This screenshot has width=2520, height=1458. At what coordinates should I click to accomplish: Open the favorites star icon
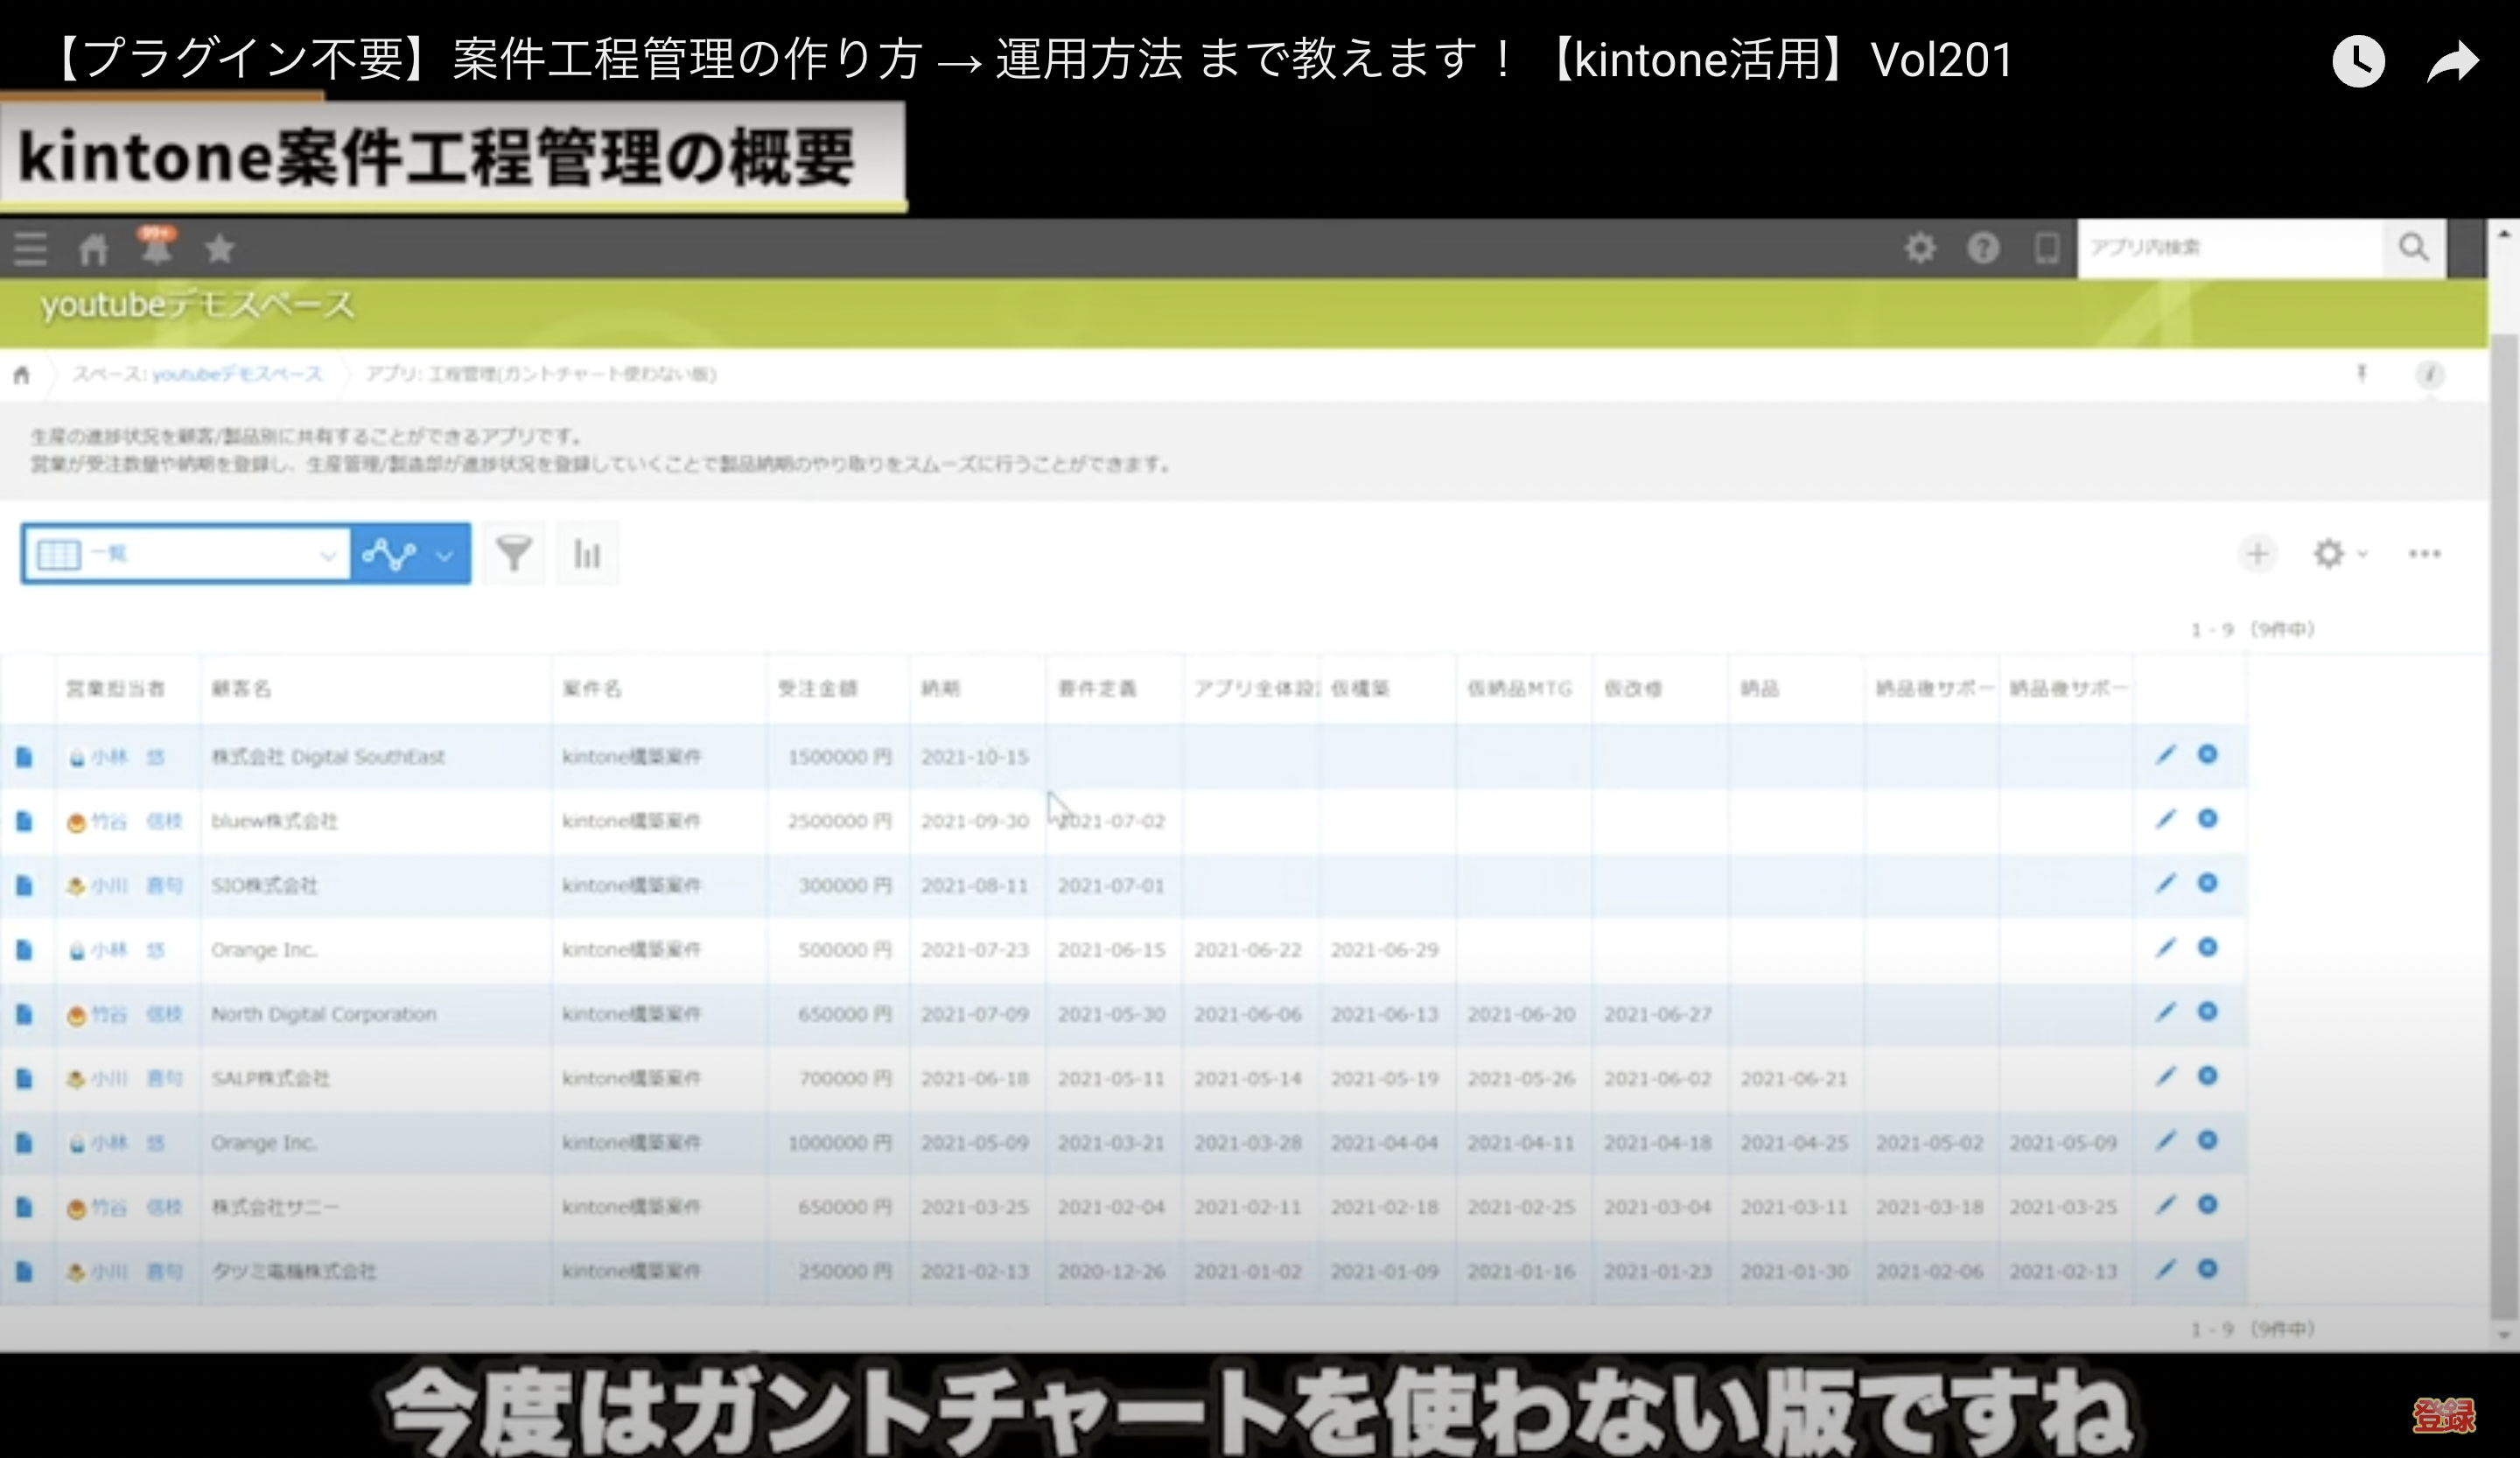click(x=219, y=249)
